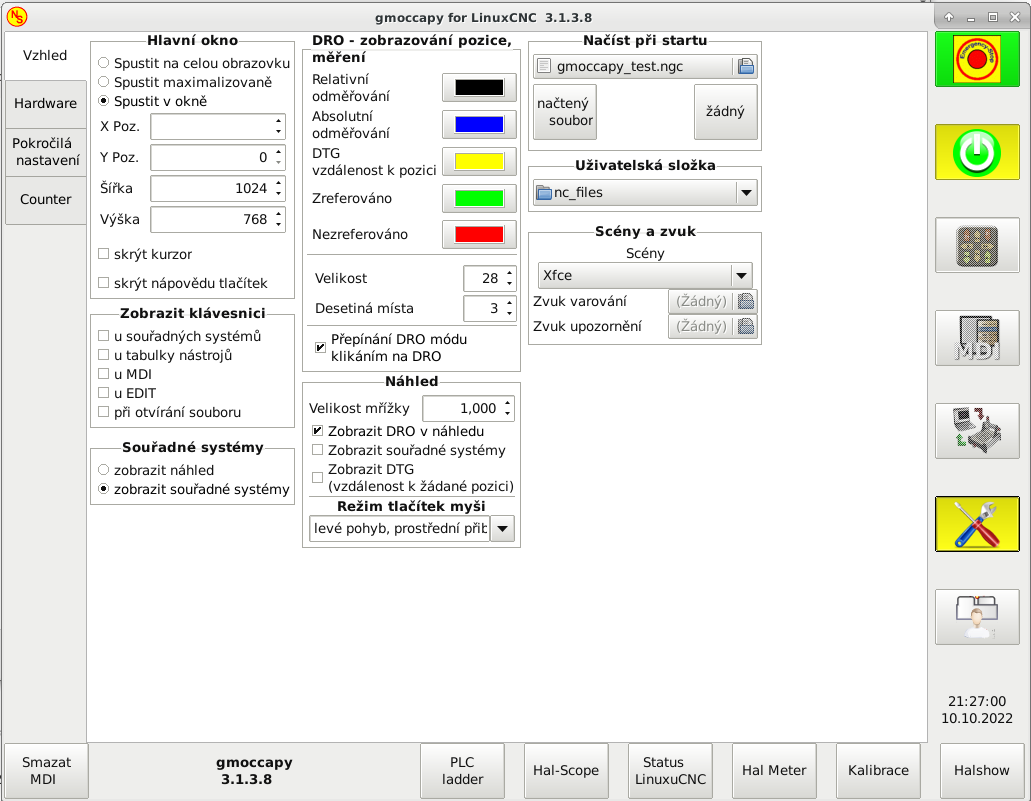Open the 'Pokročilá nastavení' tab
Image resolution: width=1031 pixels, height=801 pixels.
pos(45,152)
